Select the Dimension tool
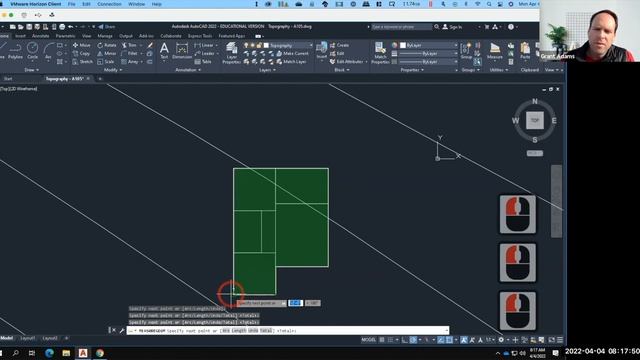This screenshot has width=640, height=360. [x=182, y=51]
